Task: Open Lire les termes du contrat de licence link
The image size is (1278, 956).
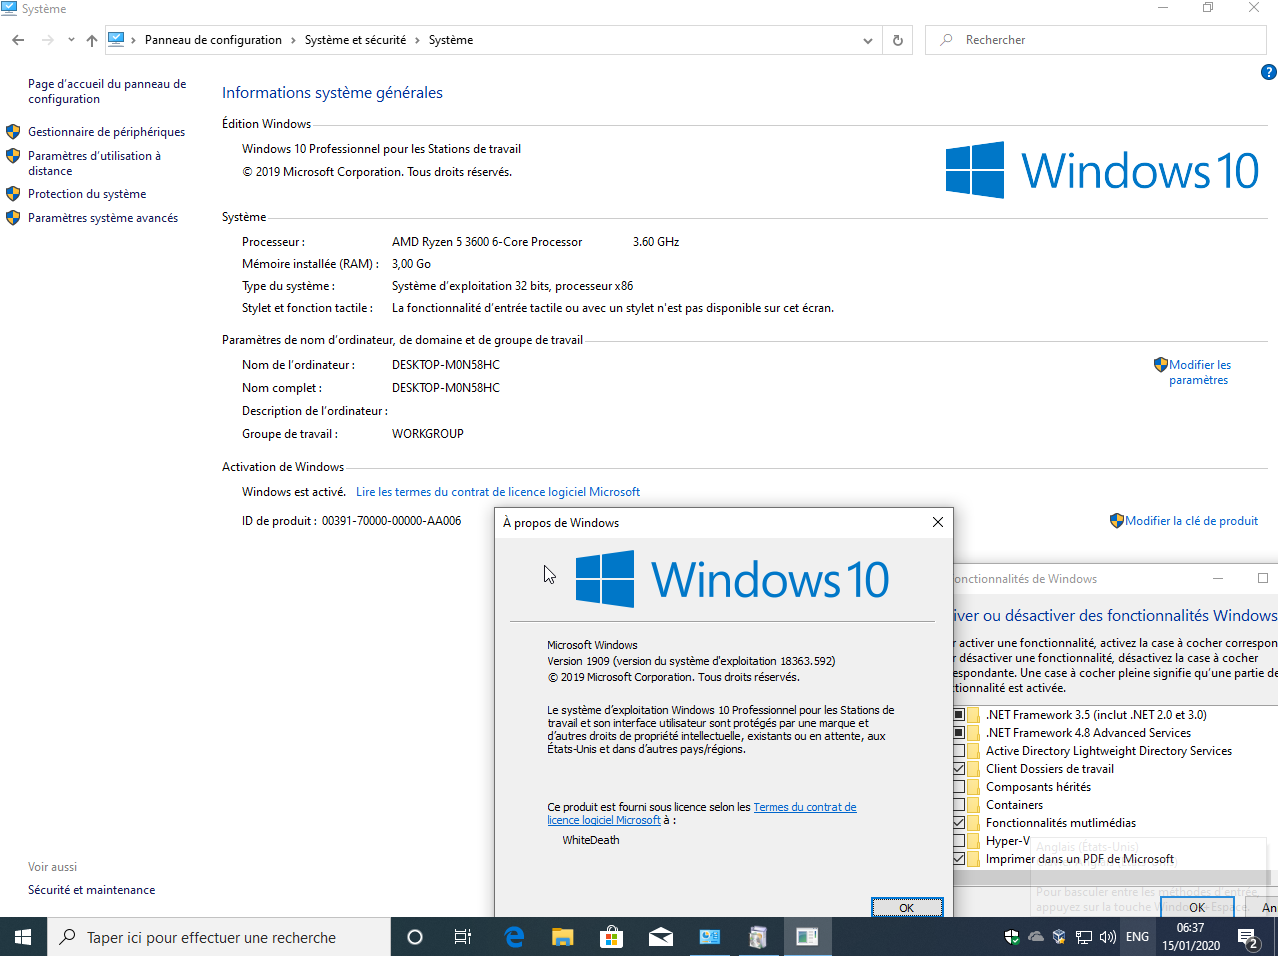Action: coord(498,492)
